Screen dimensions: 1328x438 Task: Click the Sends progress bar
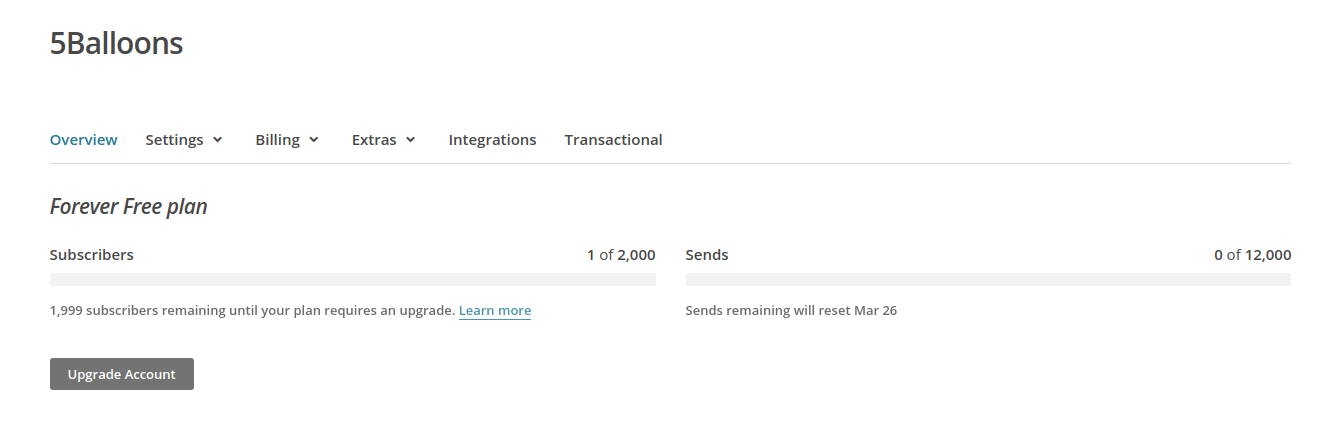click(x=988, y=280)
